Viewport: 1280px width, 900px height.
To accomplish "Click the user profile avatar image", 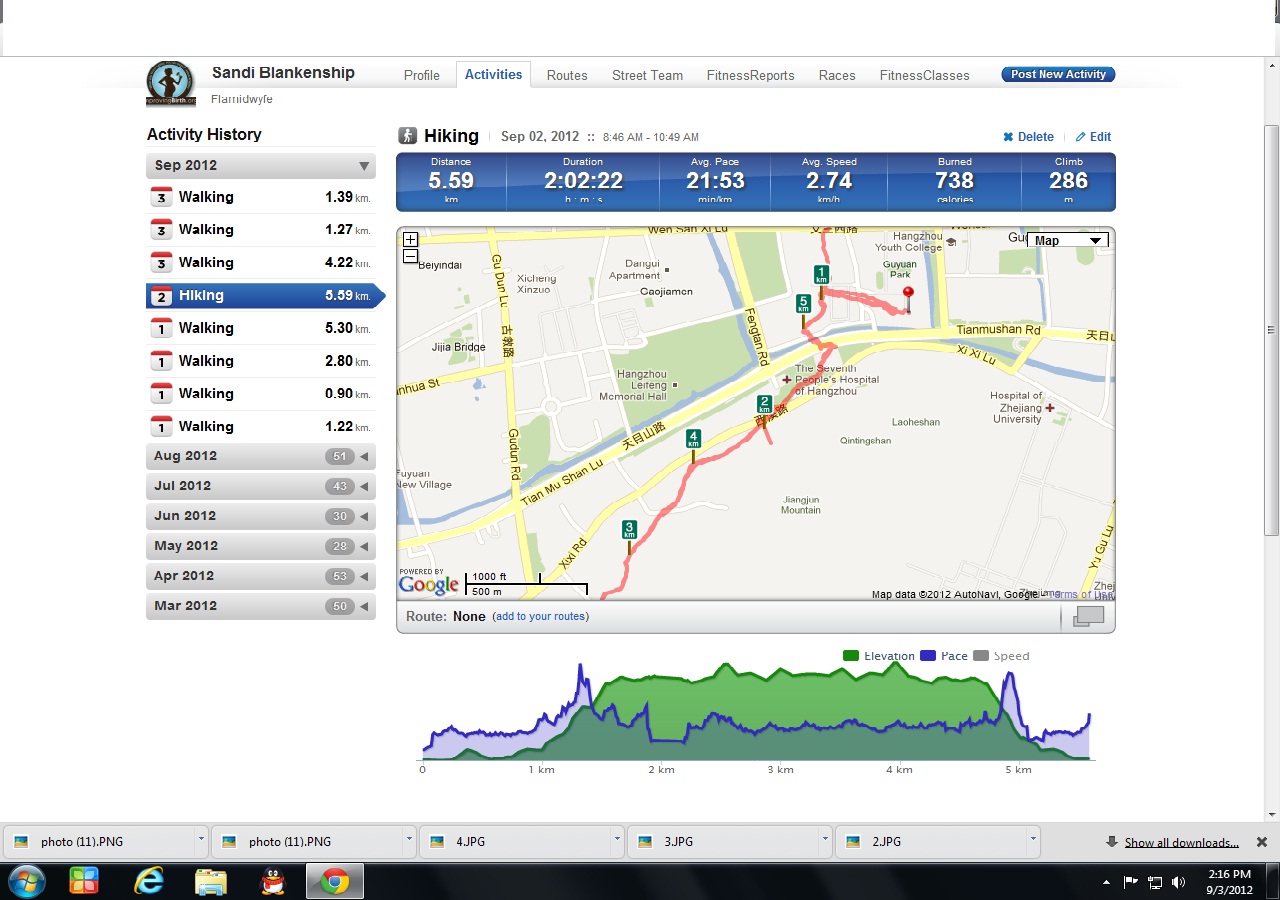I will tap(171, 84).
